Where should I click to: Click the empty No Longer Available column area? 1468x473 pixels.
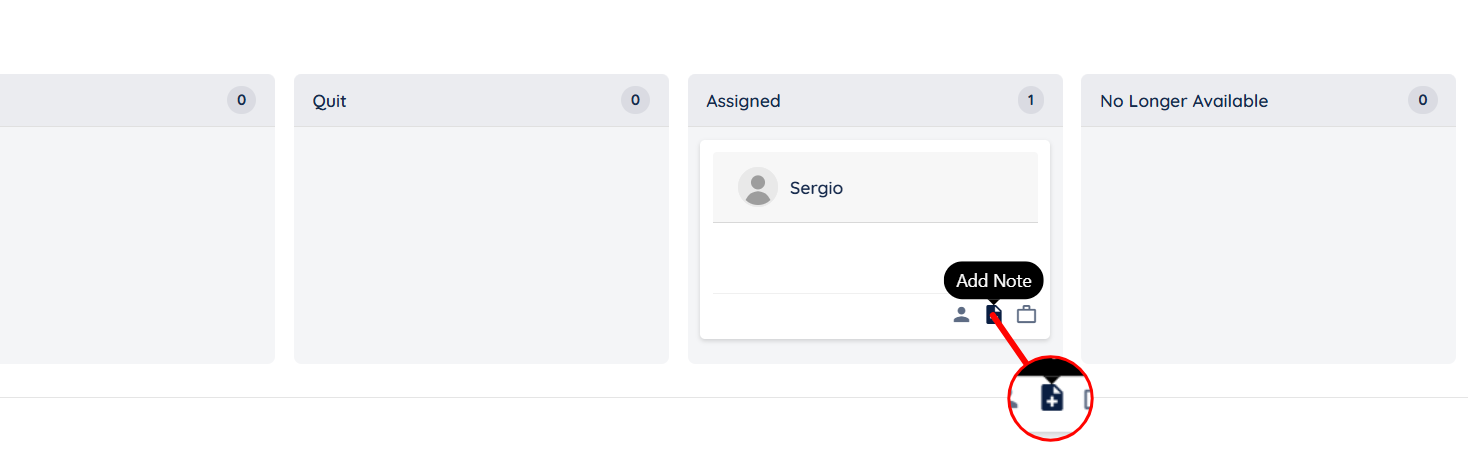coord(1268,245)
